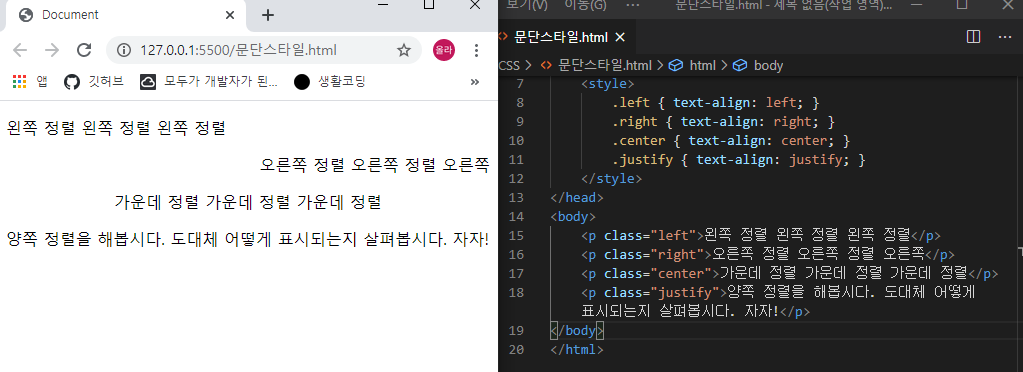Click the 오른쪽 정렬 paragraph in browser
Image resolution: width=1023 pixels, height=372 pixels.
[x=374, y=165]
